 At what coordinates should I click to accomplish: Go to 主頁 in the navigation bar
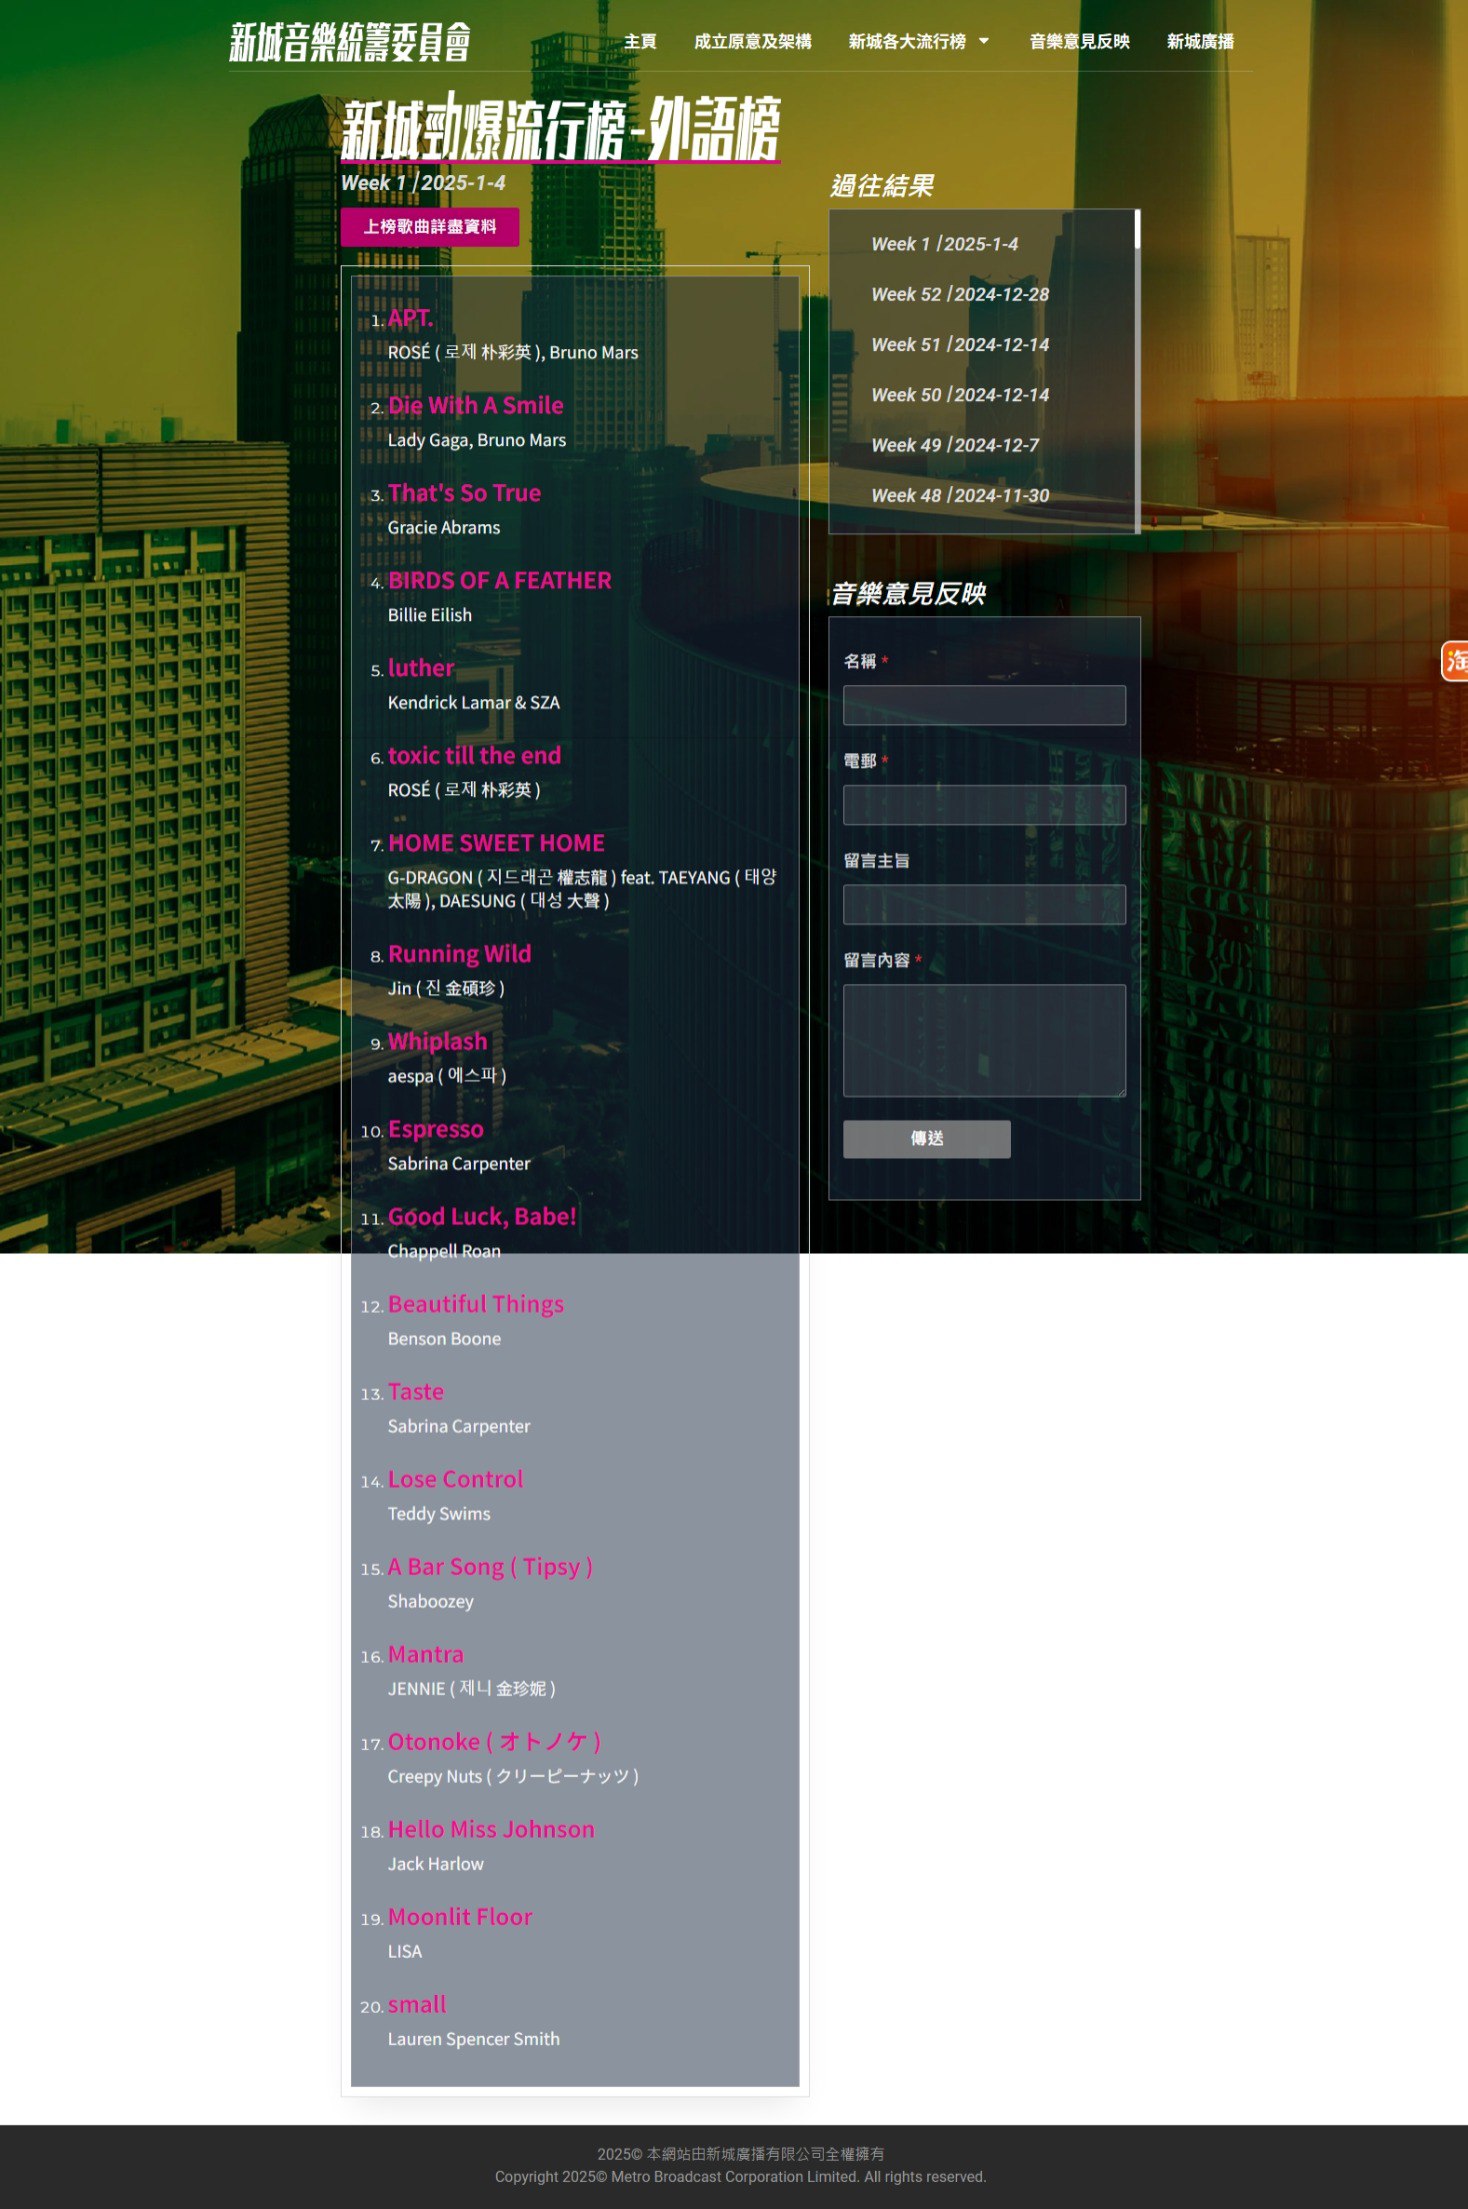pos(640,42)
